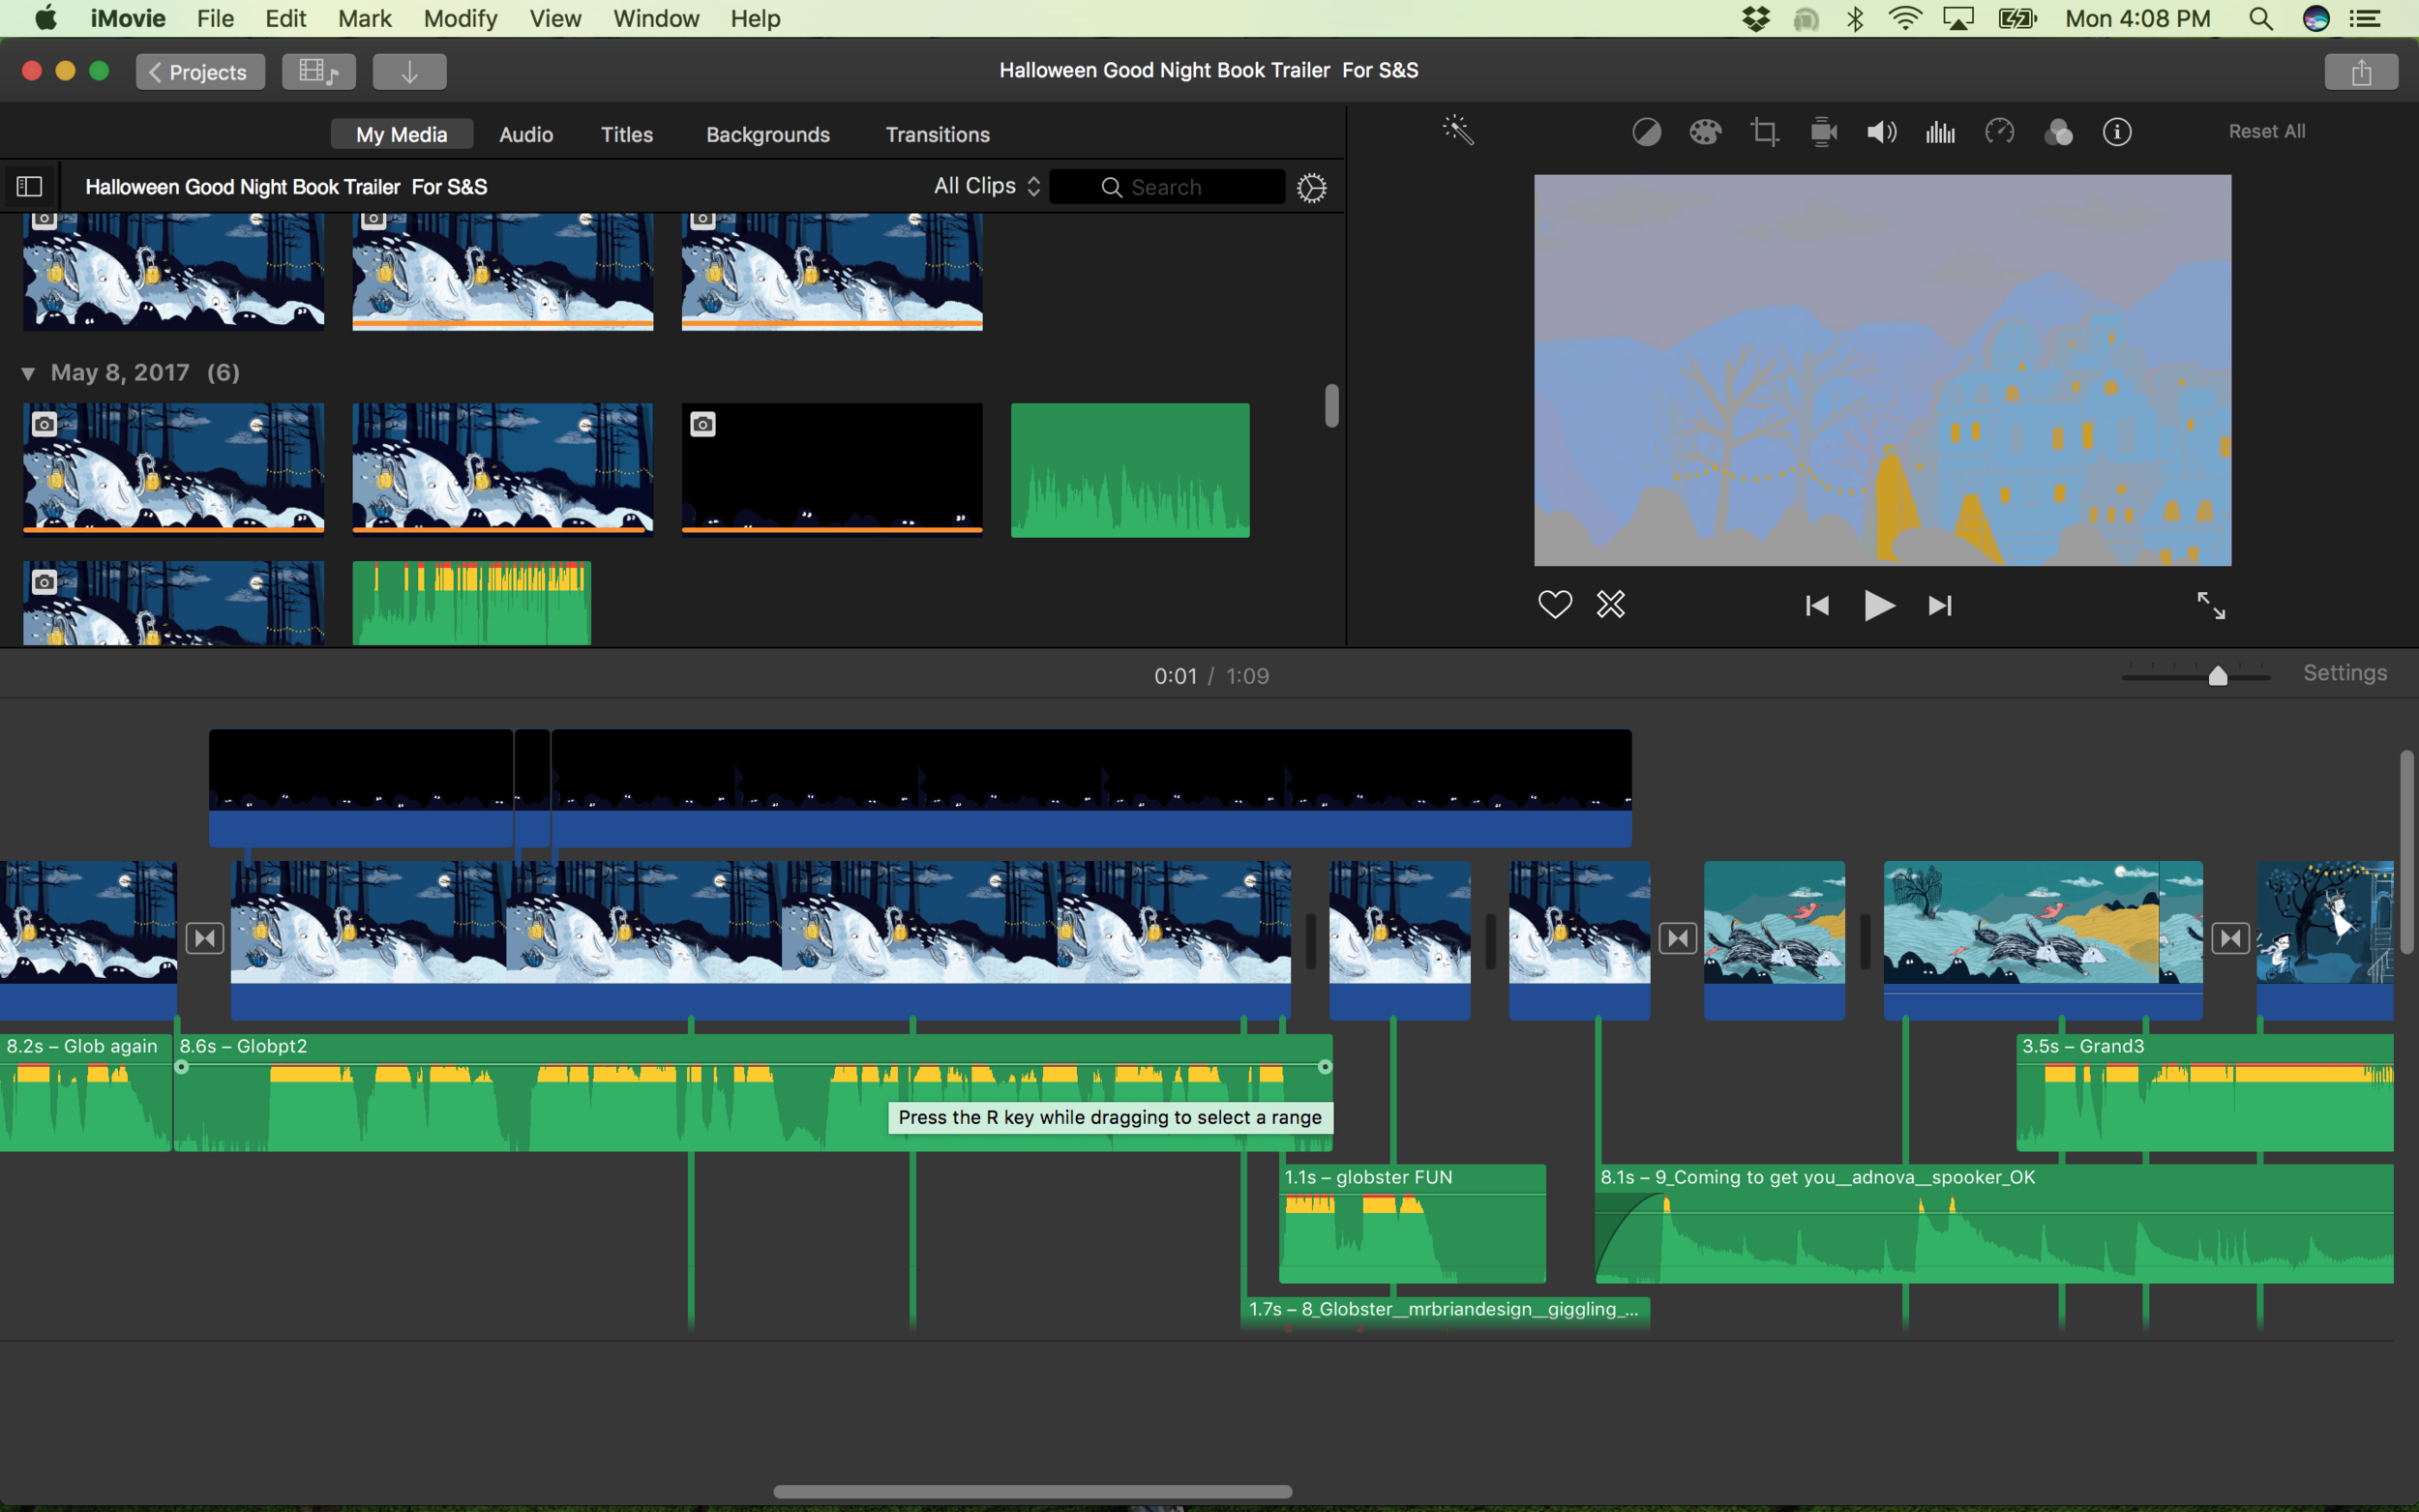
Task: Select the 8.2s Glob again audio clip
Action: pos(86,1092)
